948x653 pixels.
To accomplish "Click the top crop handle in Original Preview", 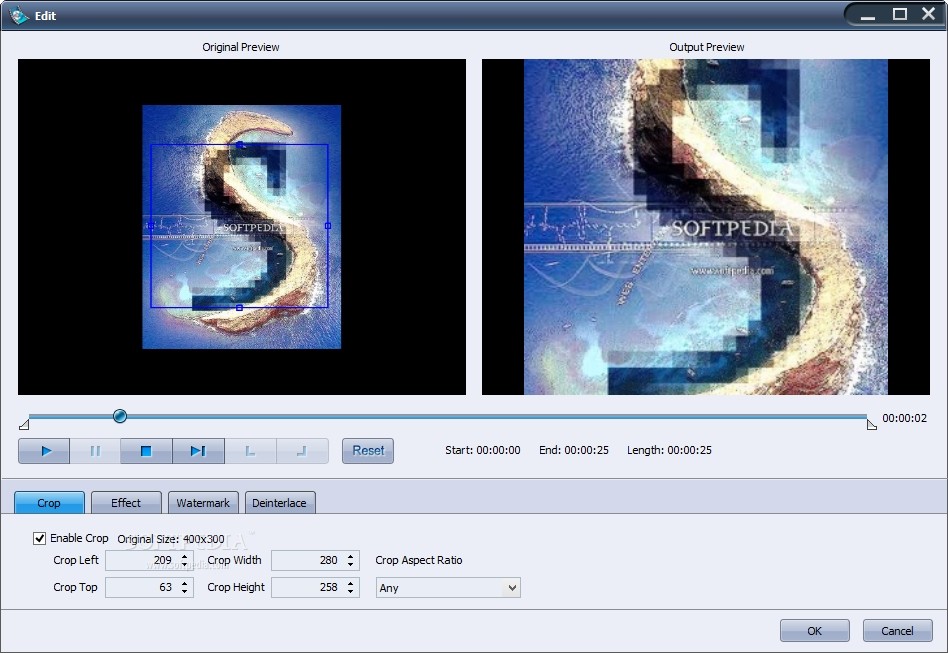I will 240,145.
